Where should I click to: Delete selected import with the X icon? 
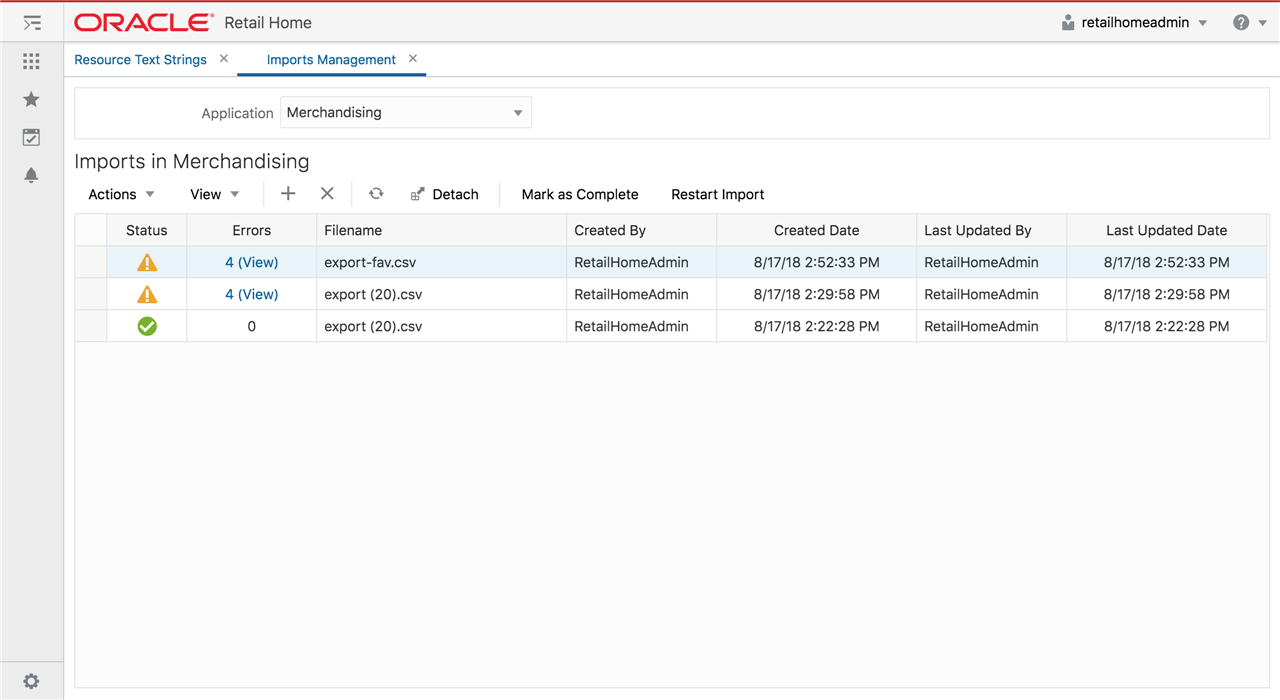(327, 193)
